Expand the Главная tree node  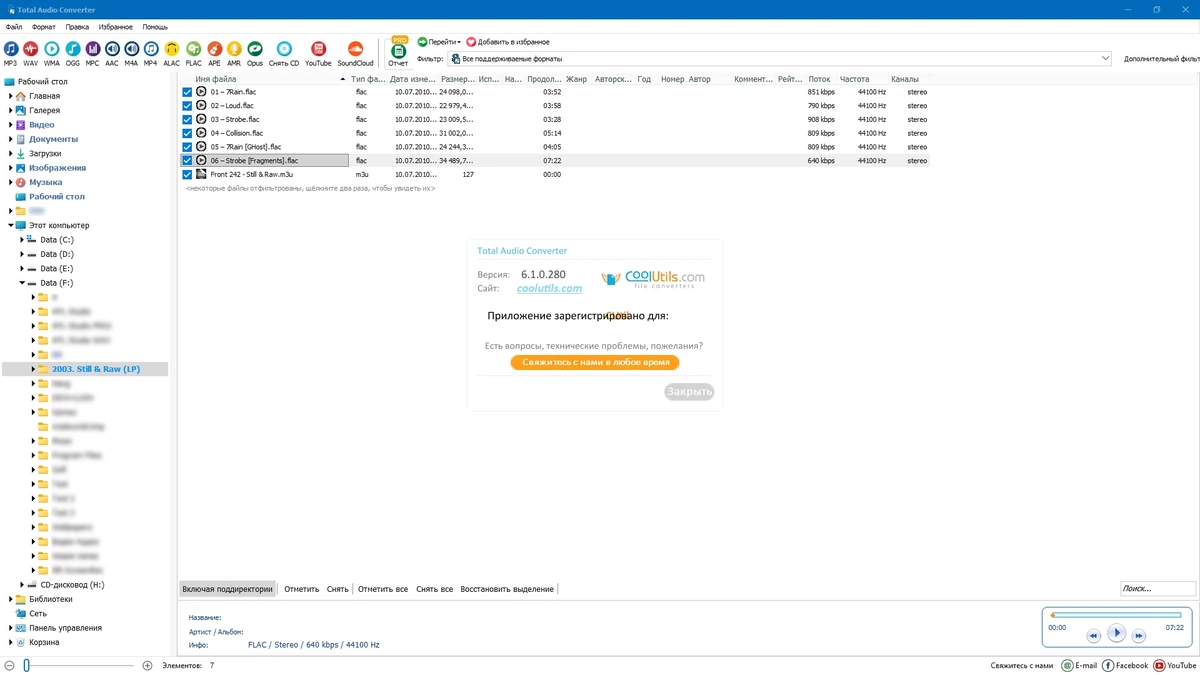click(x=11, y=96)
